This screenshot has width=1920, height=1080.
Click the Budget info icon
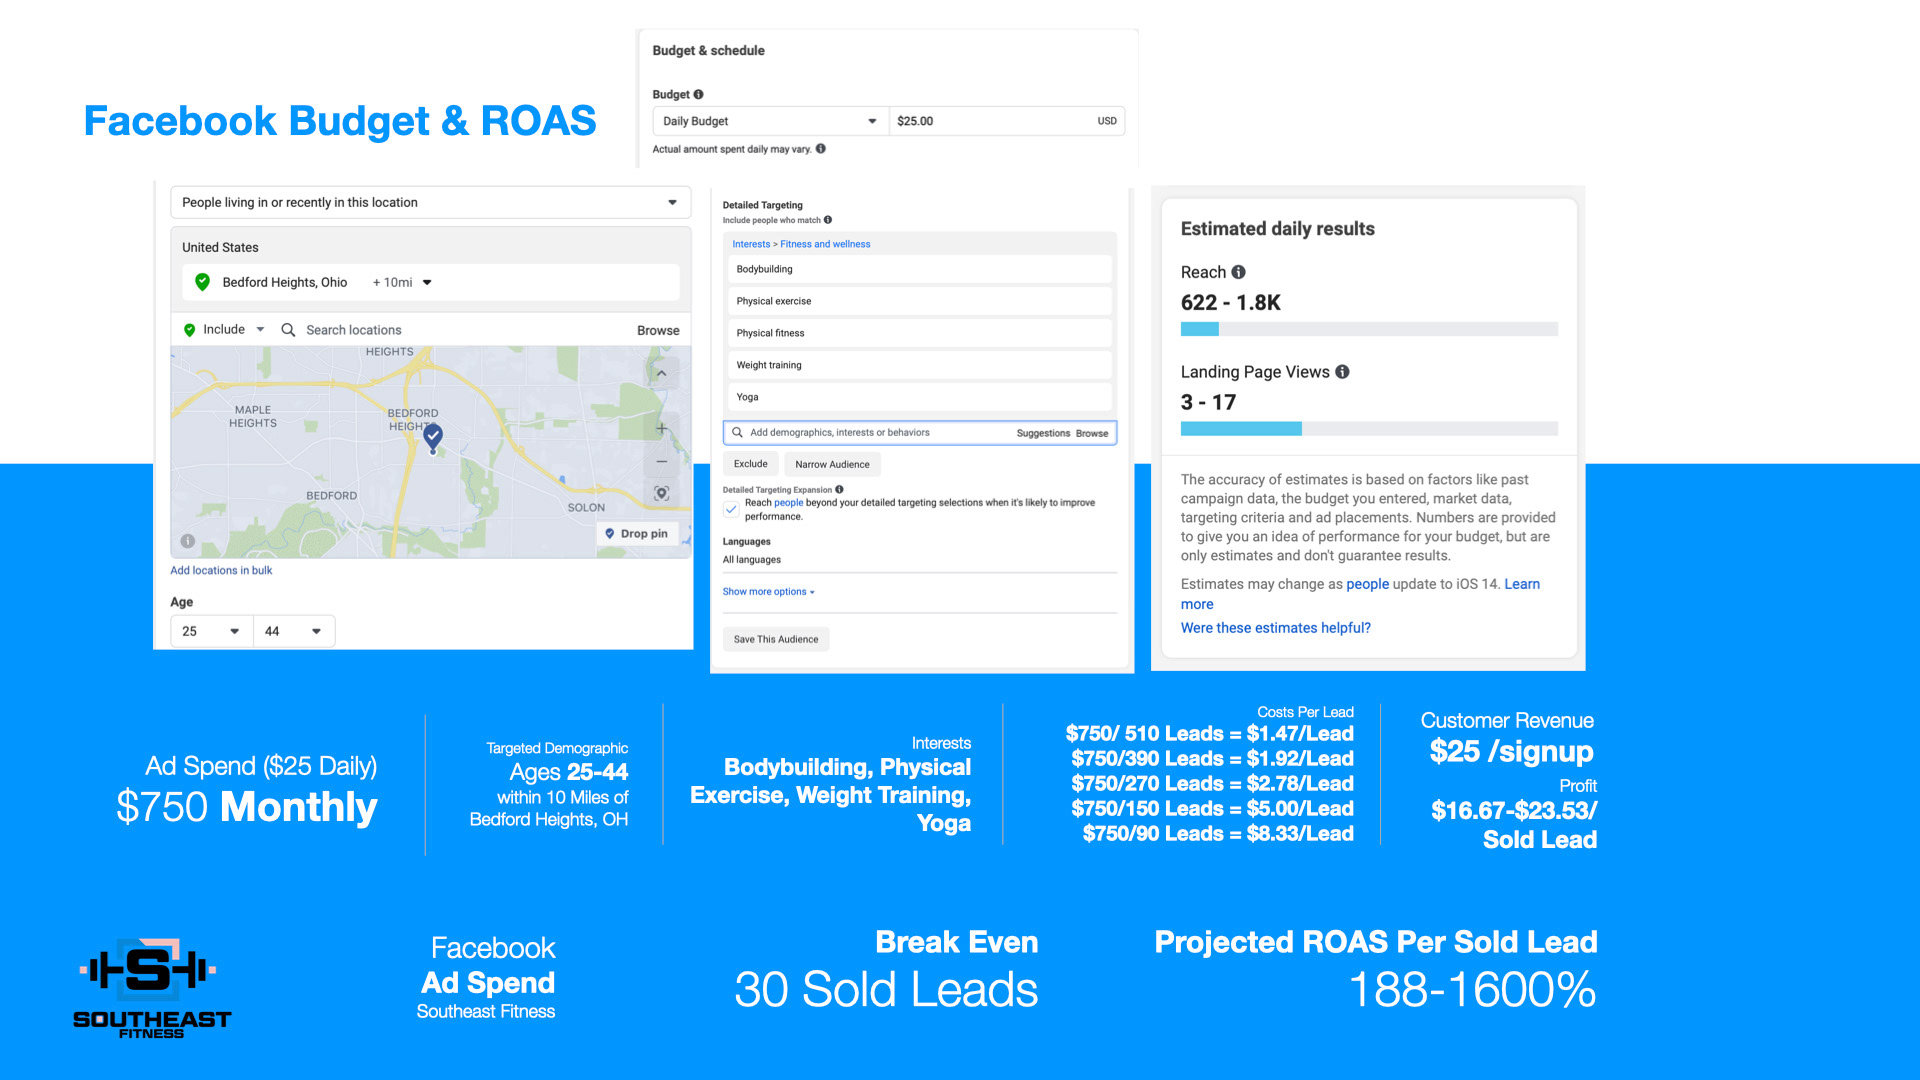[x=698, y=94]
